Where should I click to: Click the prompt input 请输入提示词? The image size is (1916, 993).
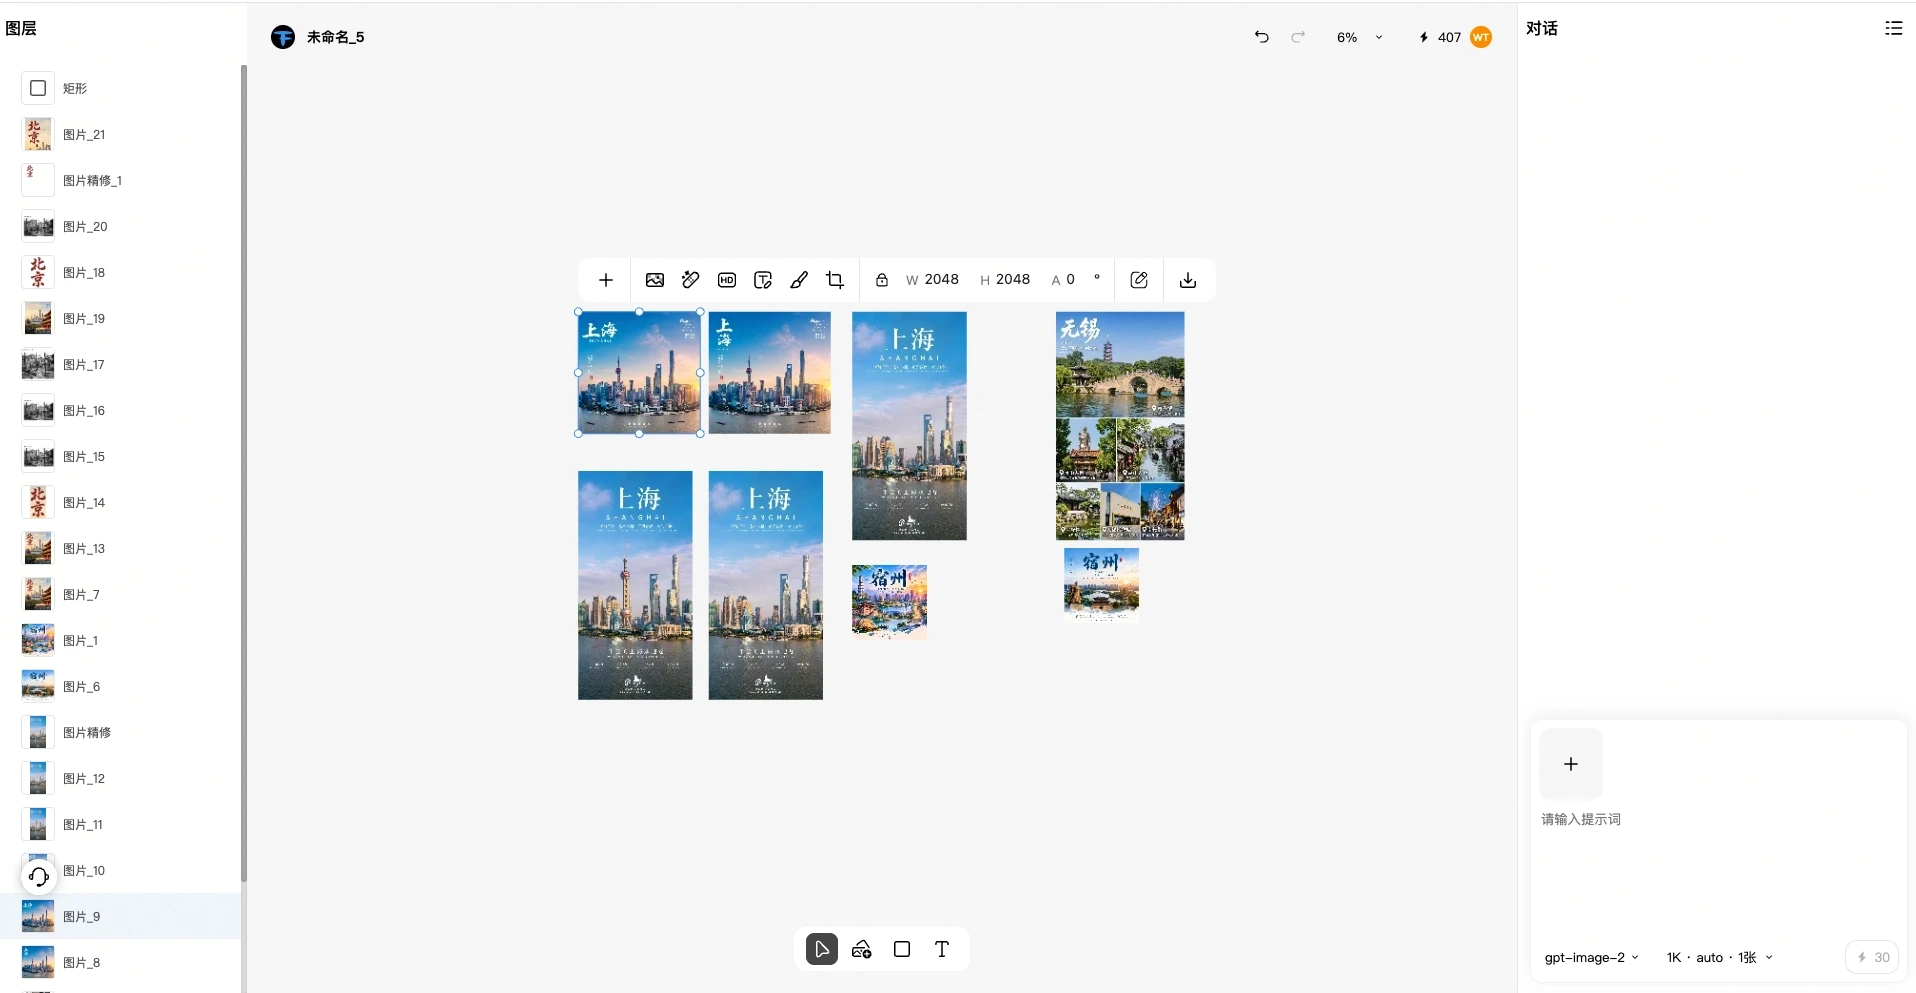(x=1581, y=819)
